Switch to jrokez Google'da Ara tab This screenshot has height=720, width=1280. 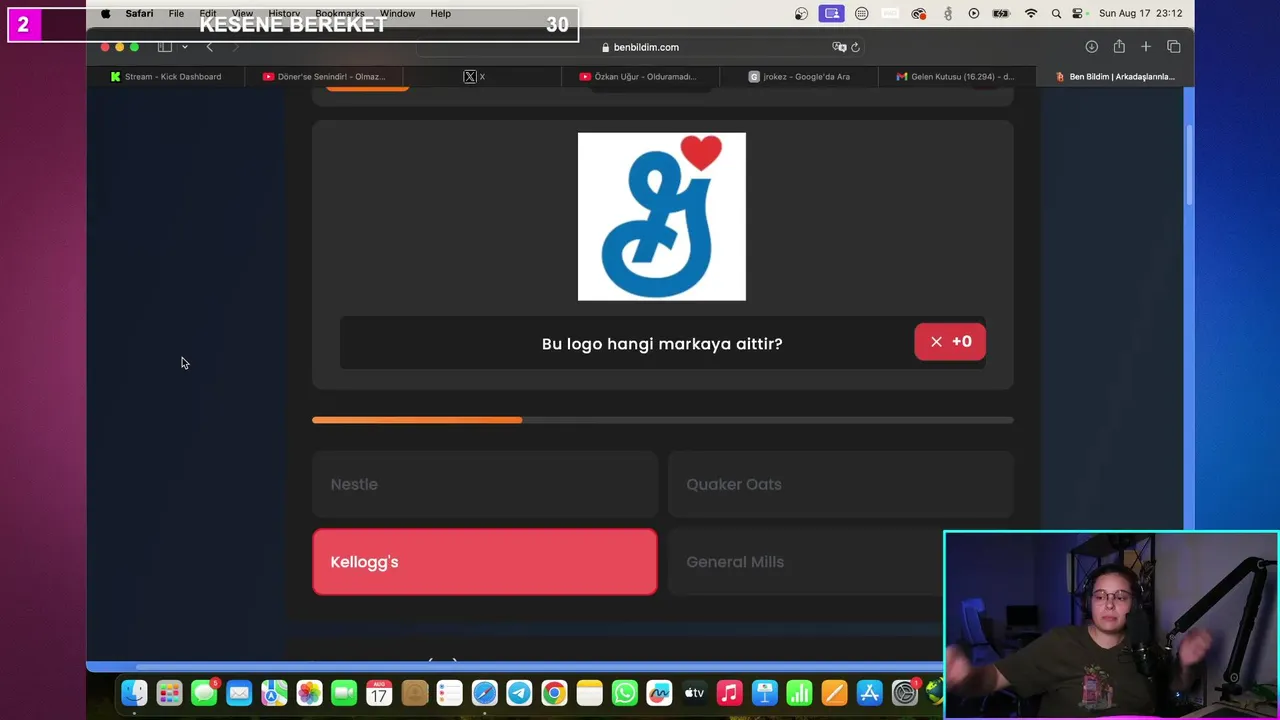[x=799, y=76]
